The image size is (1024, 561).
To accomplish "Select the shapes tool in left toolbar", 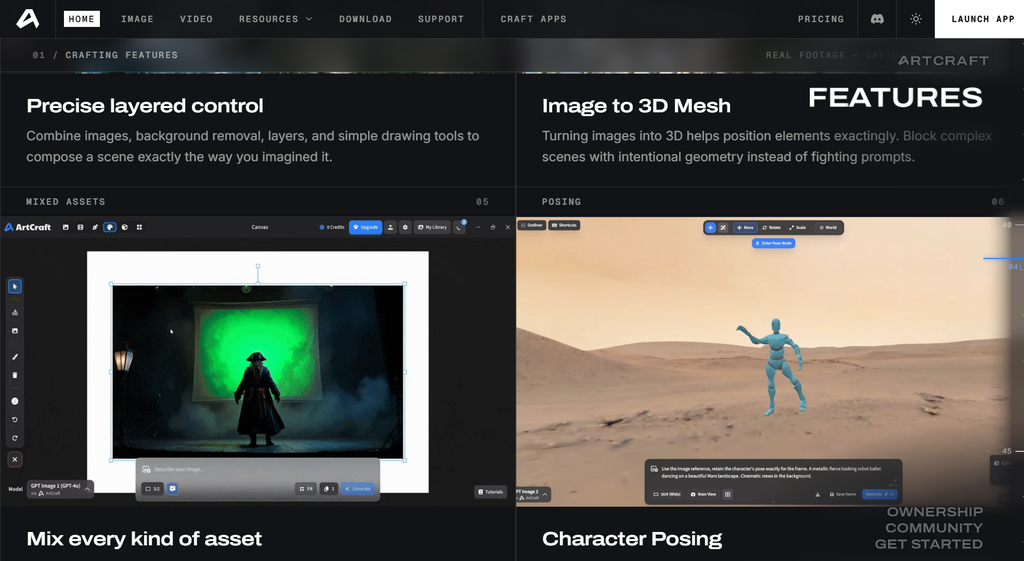I will pyautogui.click(x=14, y=312).
